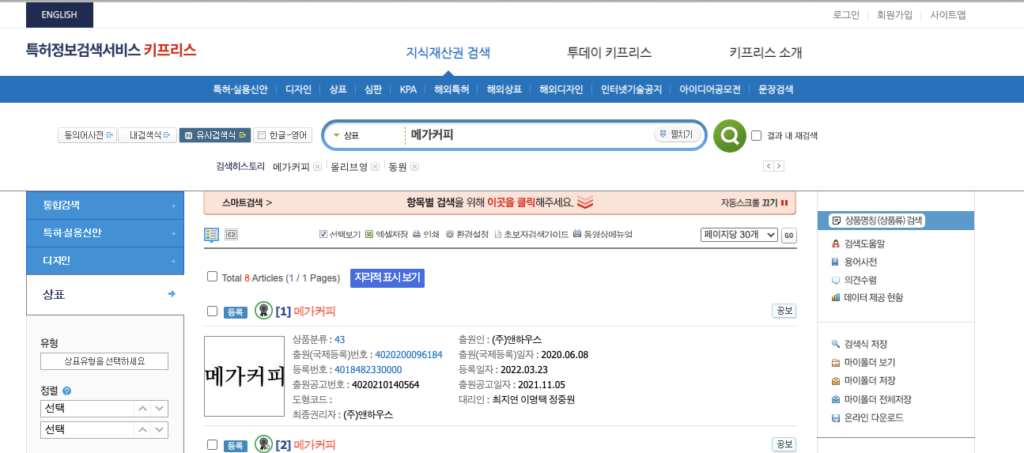Click ENGLISH language button
The height and width of the screenshot is (453, 1024).
click(x=59, y=14)
